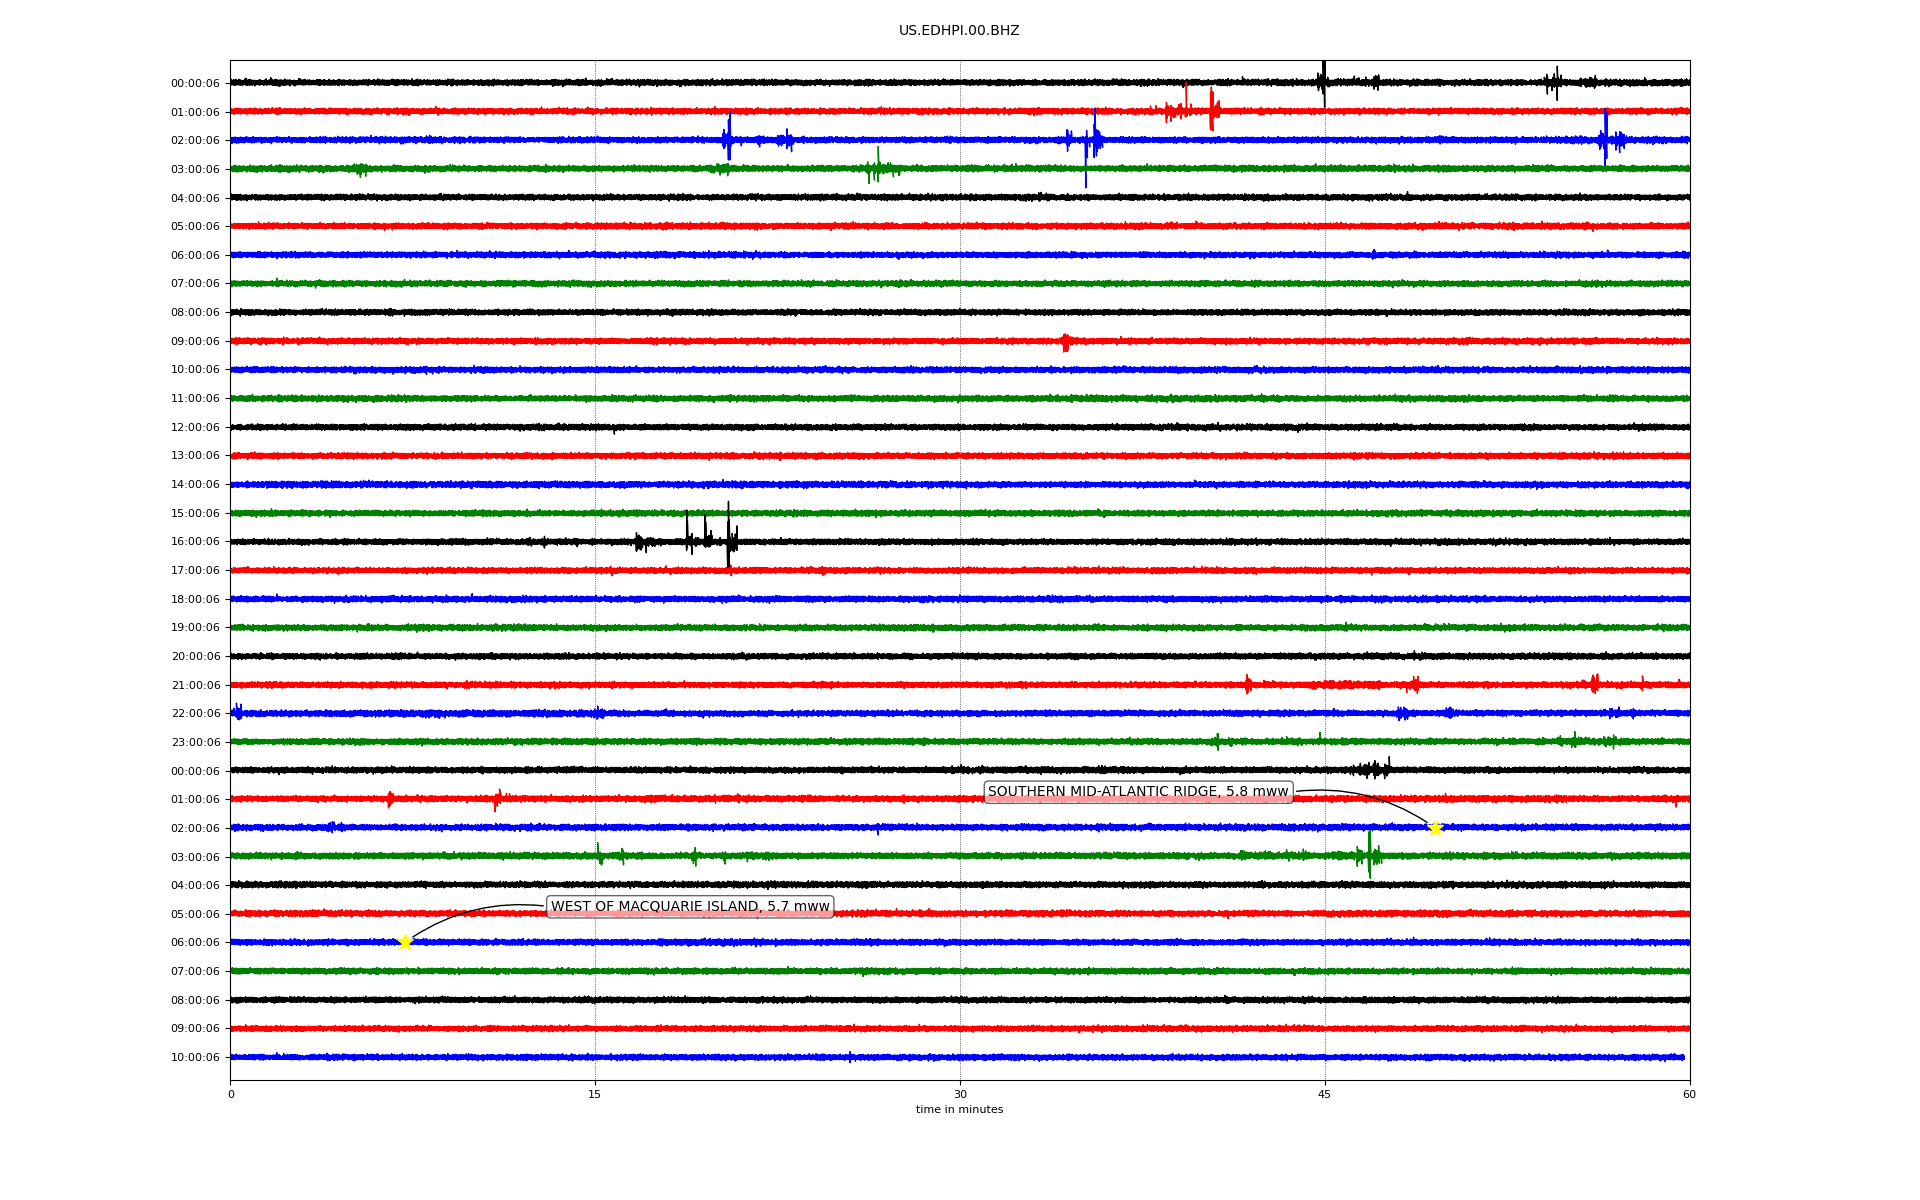Screen dimensions: 1920x1200
Task: Click the 15 minute x-axis tick label
Action: pyautogui.click(x=595, y=1094)
